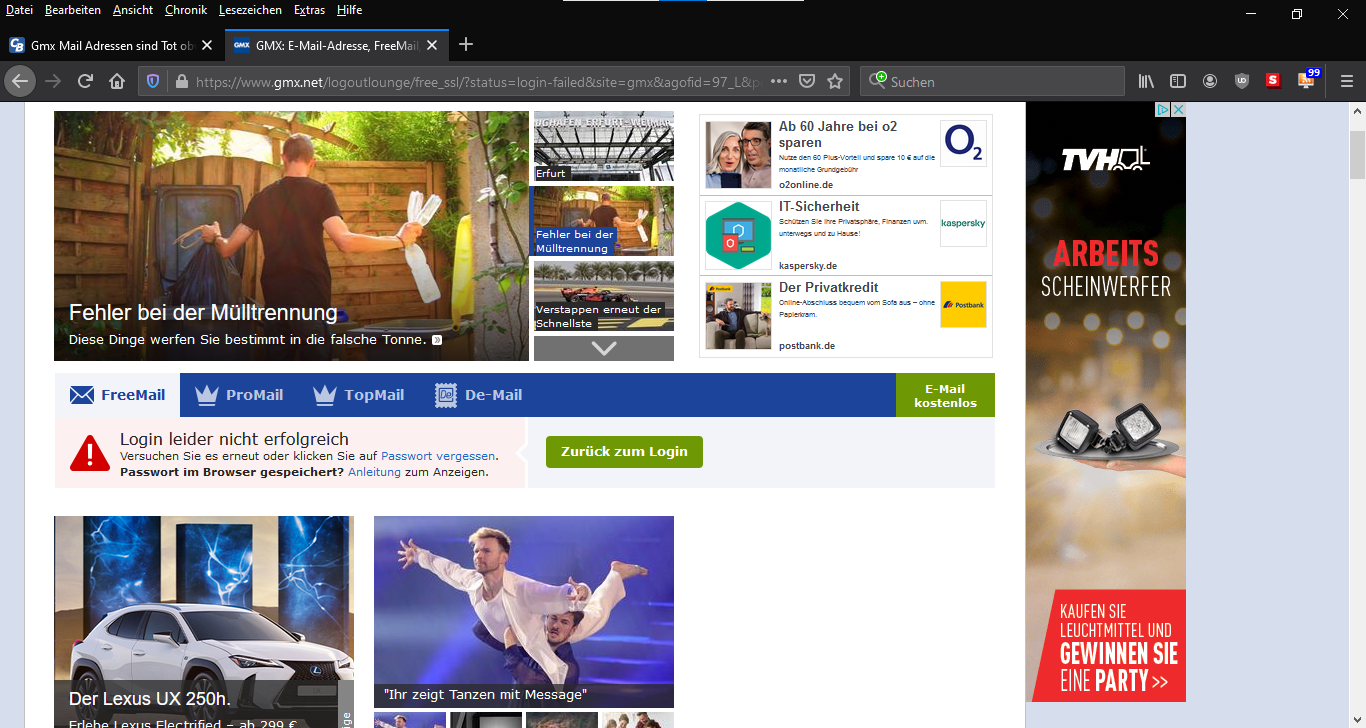Open the Anleitung link

(374, 472)
